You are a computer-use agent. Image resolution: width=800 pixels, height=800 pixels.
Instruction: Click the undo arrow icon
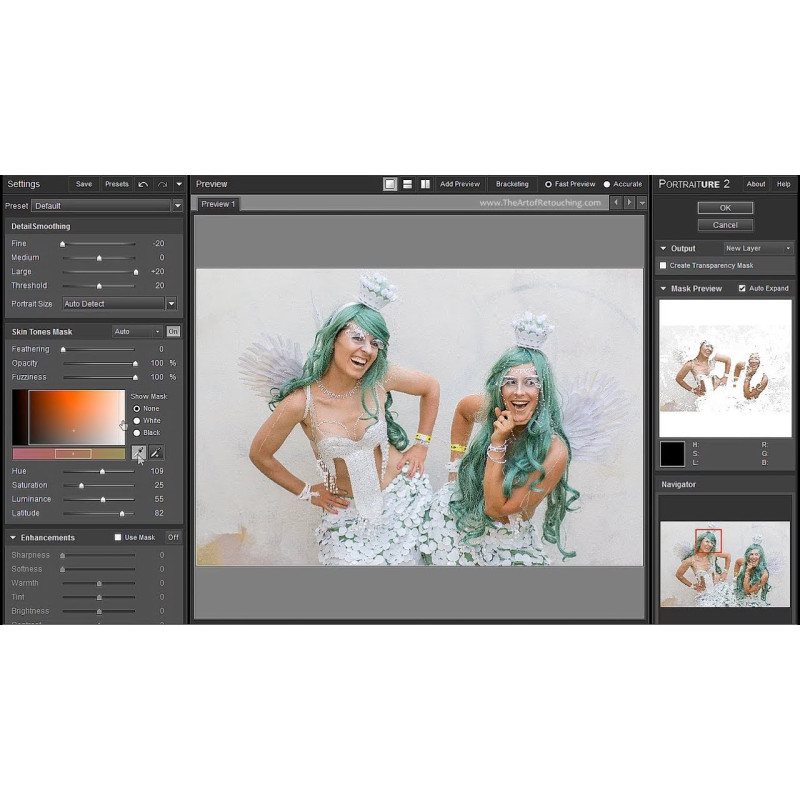click(143, 184)
